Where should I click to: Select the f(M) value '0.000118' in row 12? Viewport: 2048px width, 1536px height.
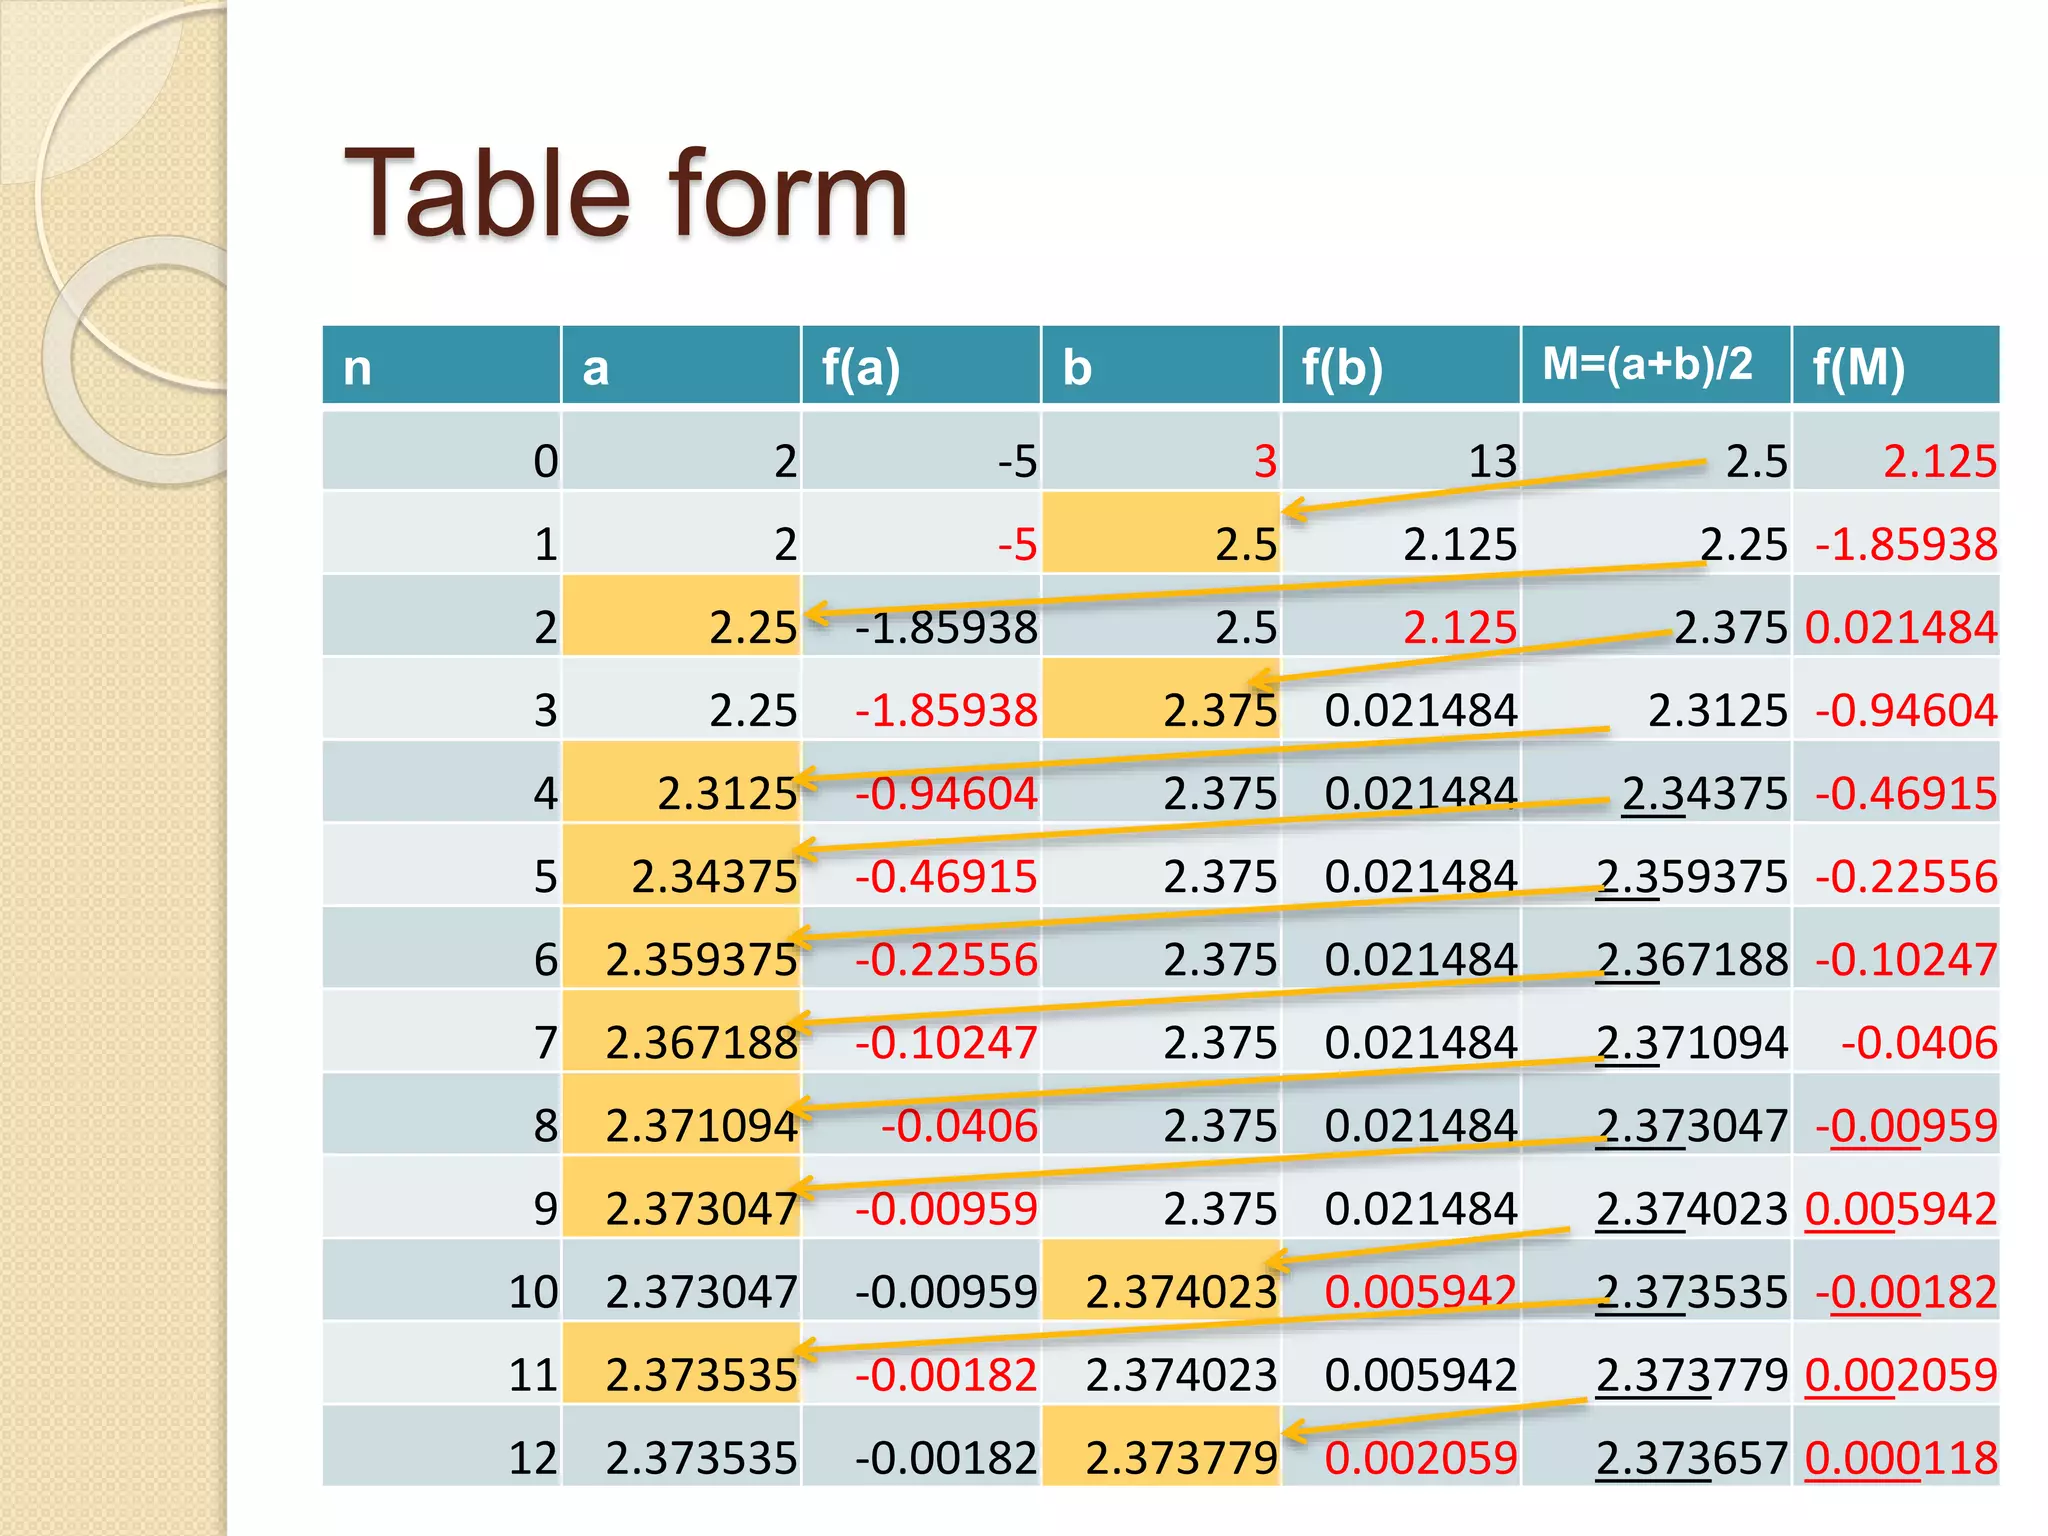click(x=1901, y=1457)
